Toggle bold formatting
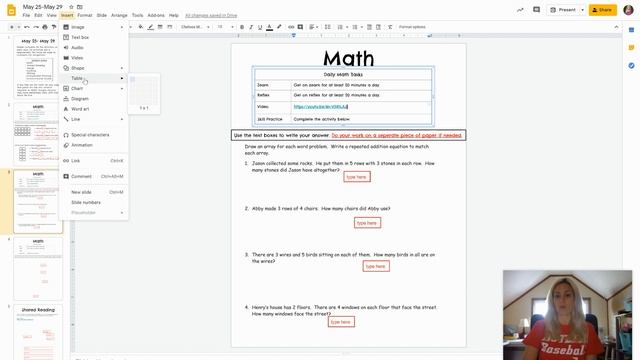640x360 pixels. [242, 27]
